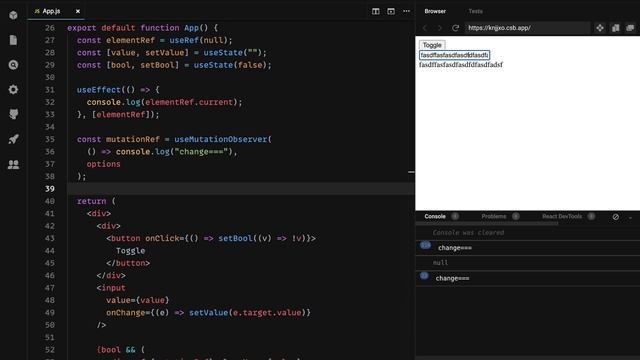Go back in the preview browser
This screenshot has height=360, width=640.
[x=424, y=28]
